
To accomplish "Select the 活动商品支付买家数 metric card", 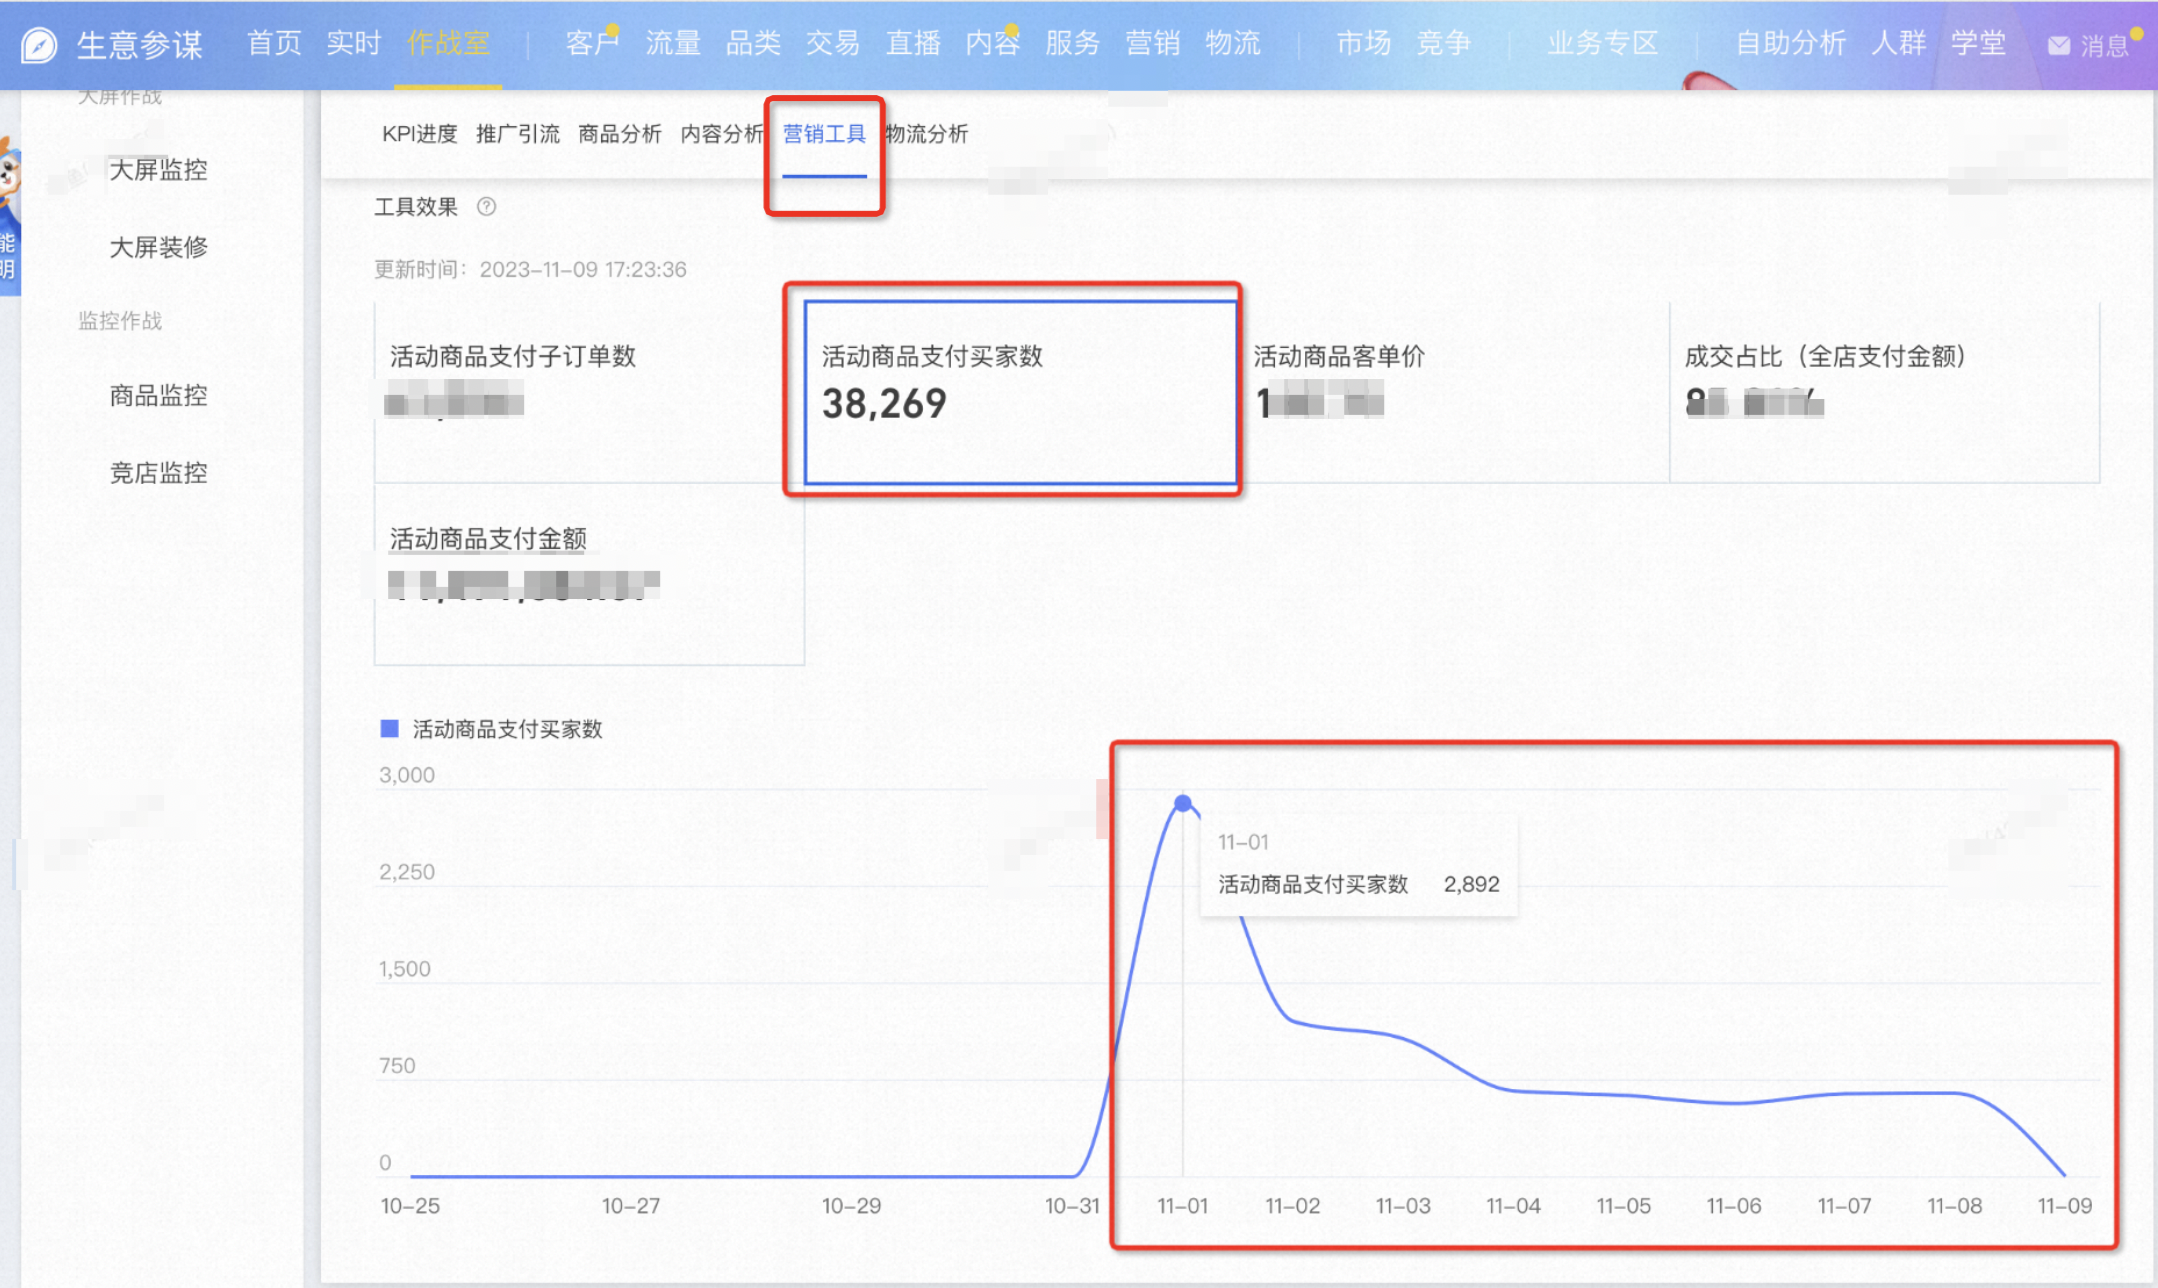I will 1021,392.
